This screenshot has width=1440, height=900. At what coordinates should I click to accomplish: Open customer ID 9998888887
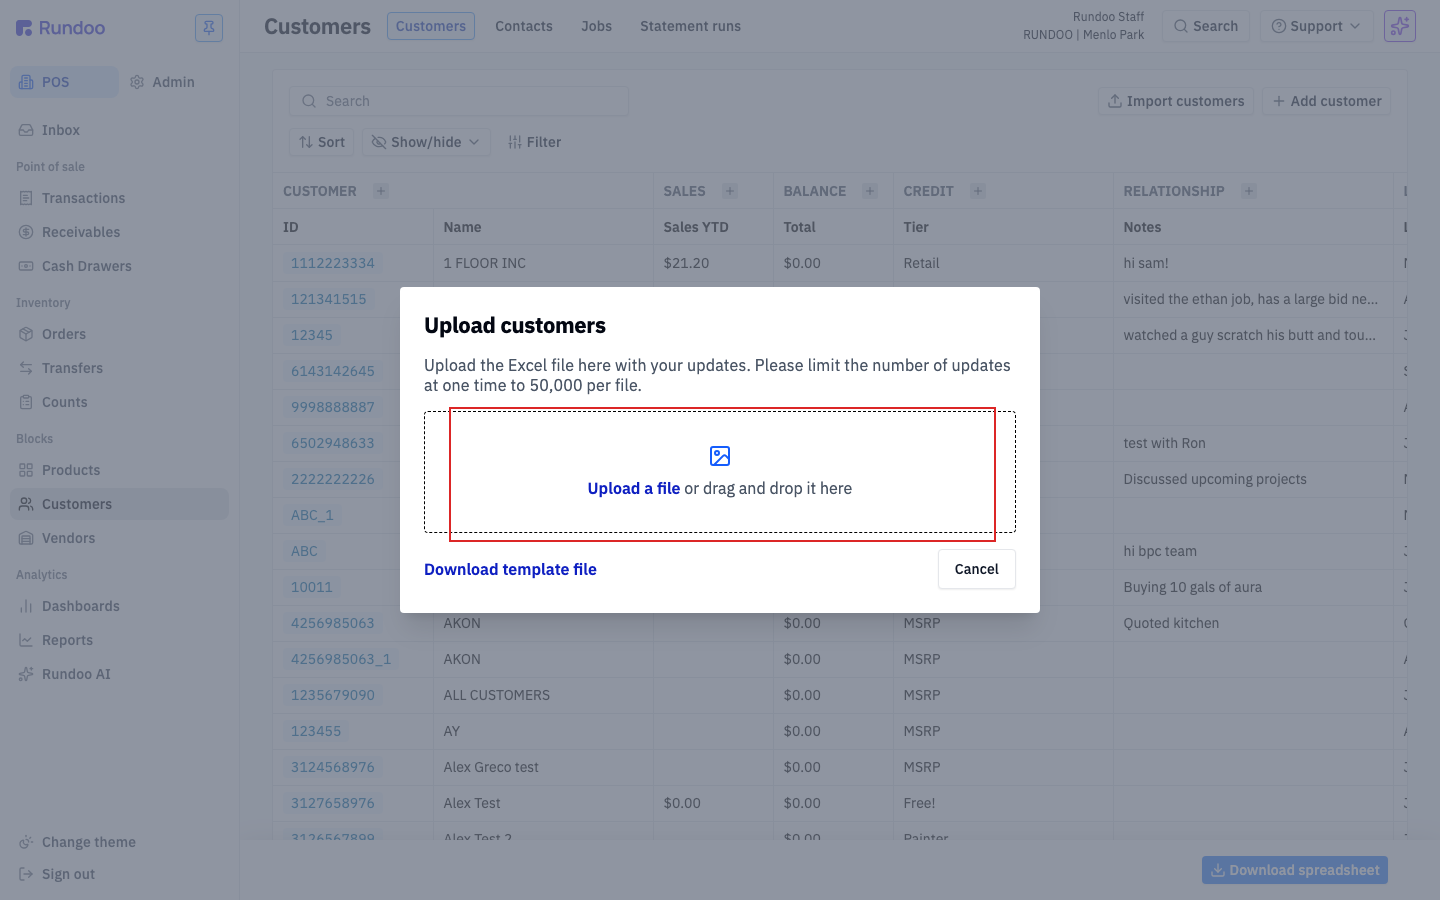[x=333, y=407]
